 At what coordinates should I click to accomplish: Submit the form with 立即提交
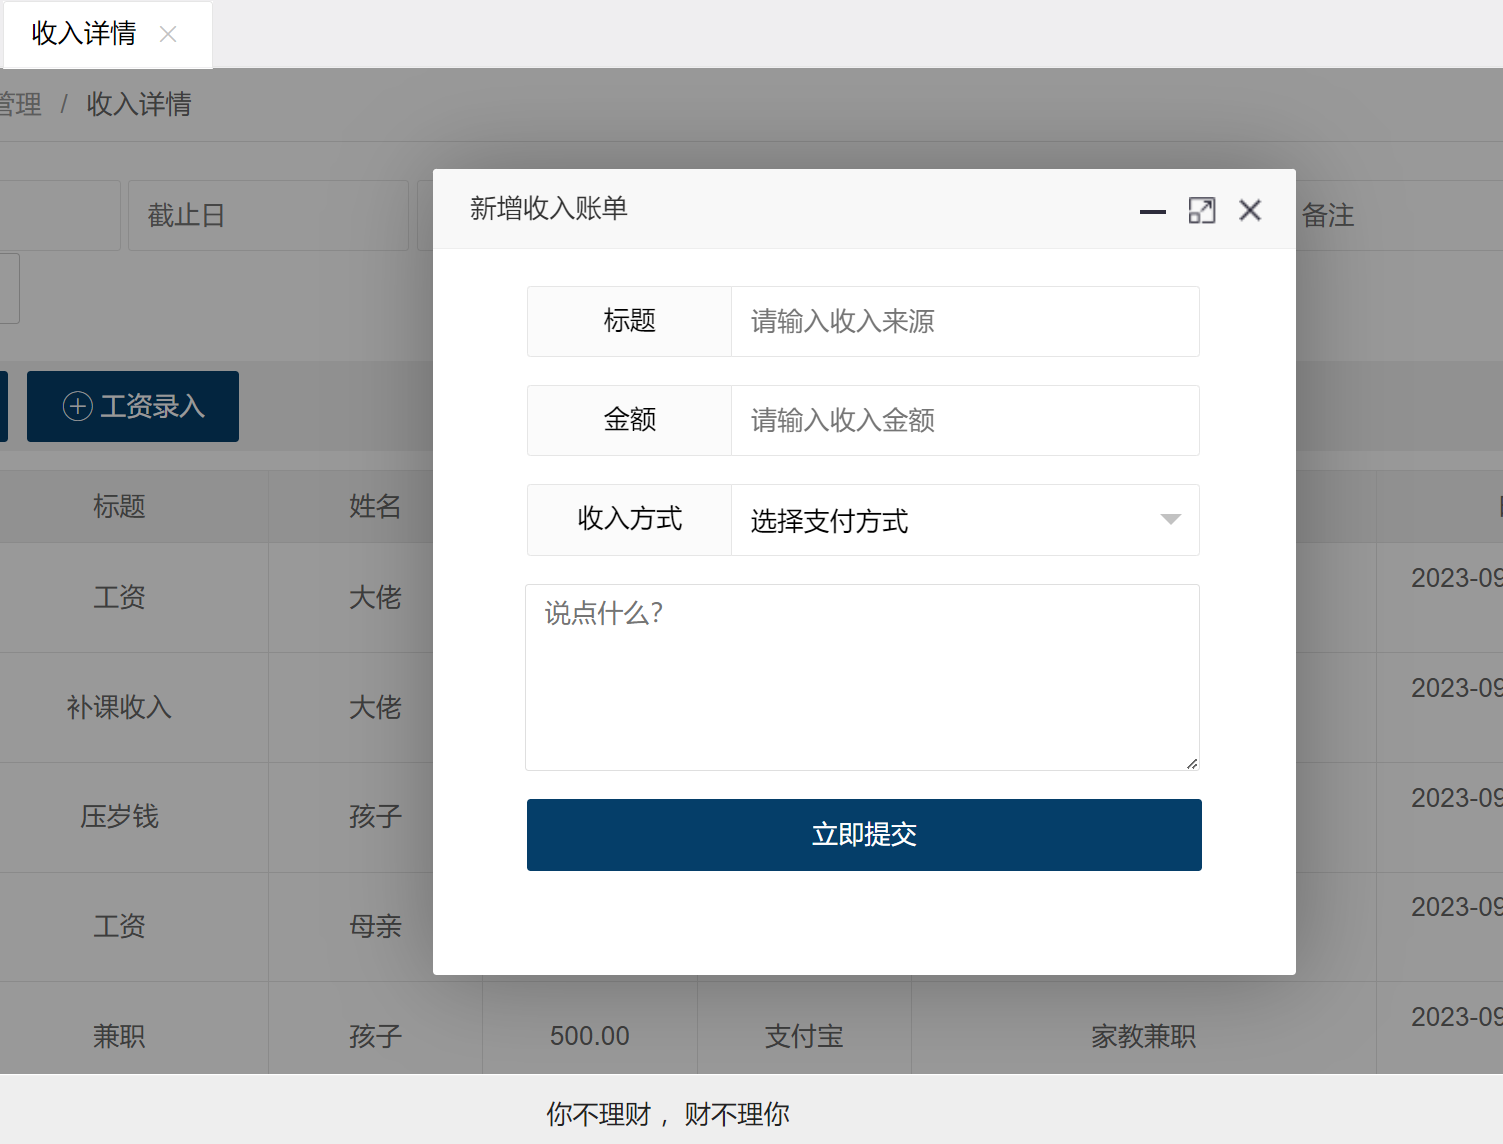pos(864,835)
